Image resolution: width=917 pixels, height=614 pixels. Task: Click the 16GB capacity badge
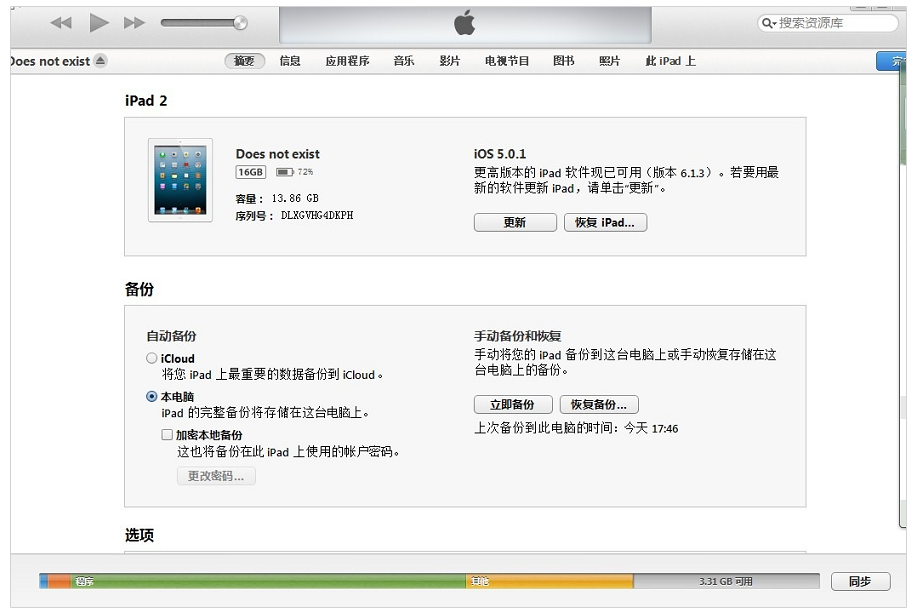point(250,172)
